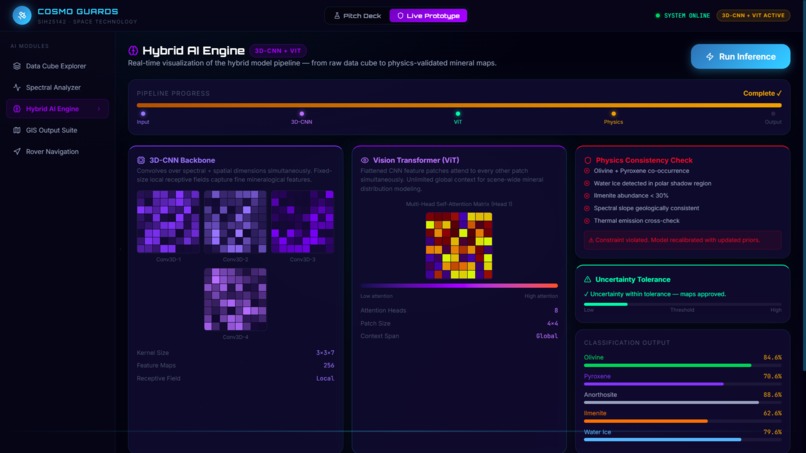Click the status icon beside Ilmenite abundance < 30%
806x453 pixels.
tap(587, 196)
